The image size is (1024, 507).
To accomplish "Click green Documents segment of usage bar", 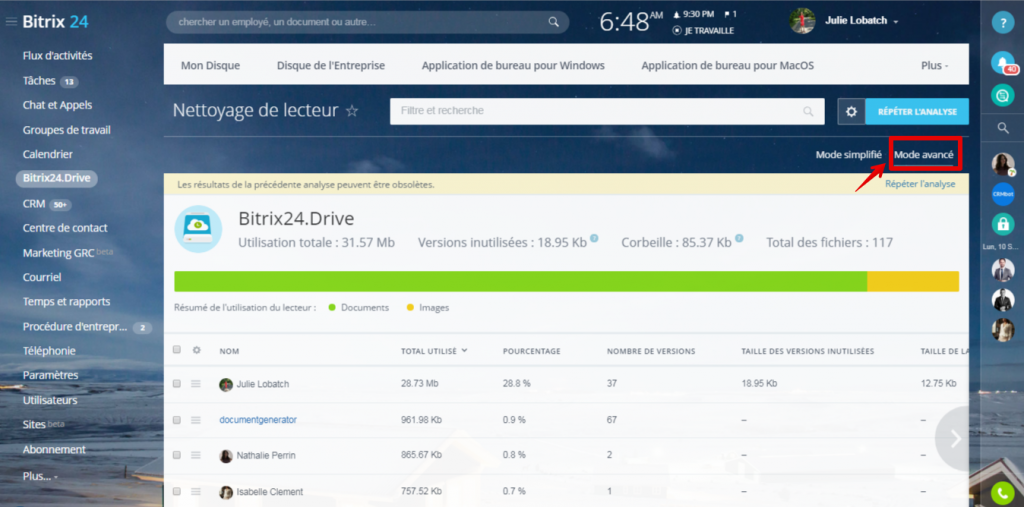I will [520, 281].
